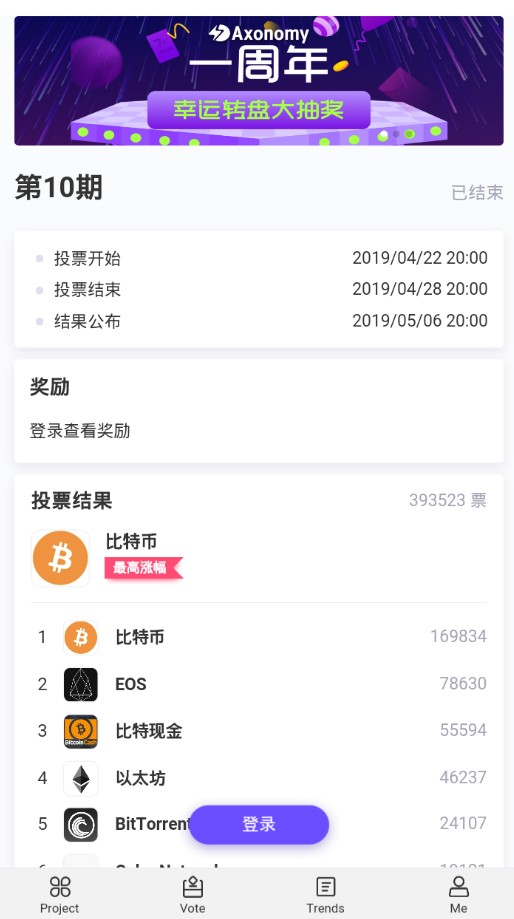Select the active banner pagination dot
The image size is (514, 919).
(x=383, y=134)
